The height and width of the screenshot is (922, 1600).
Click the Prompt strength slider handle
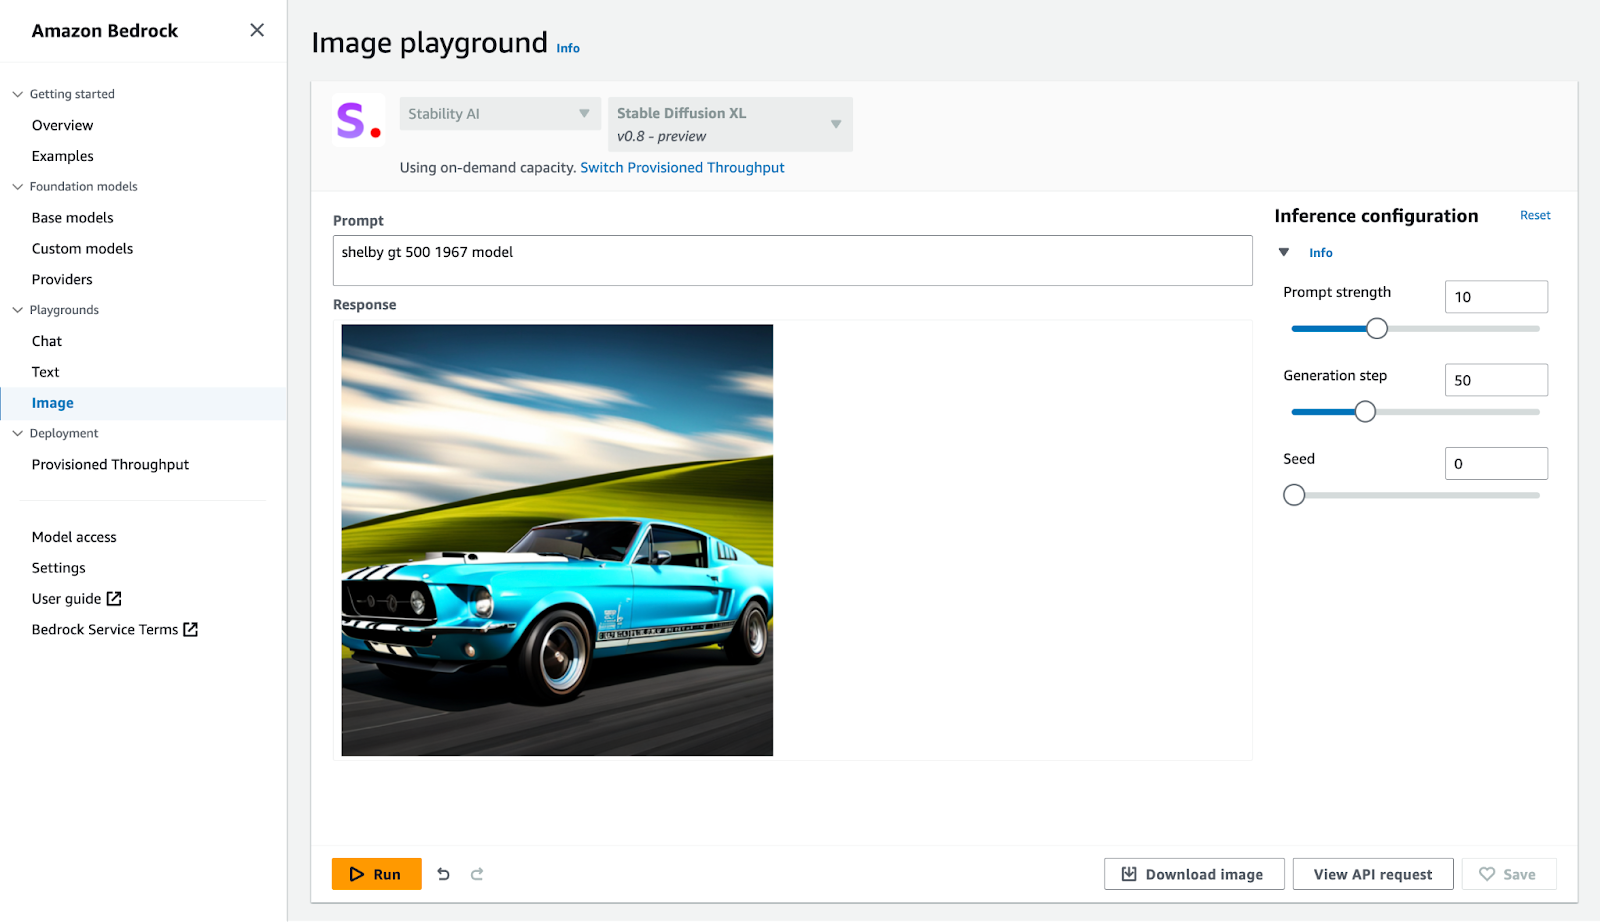pos(1377,328)
